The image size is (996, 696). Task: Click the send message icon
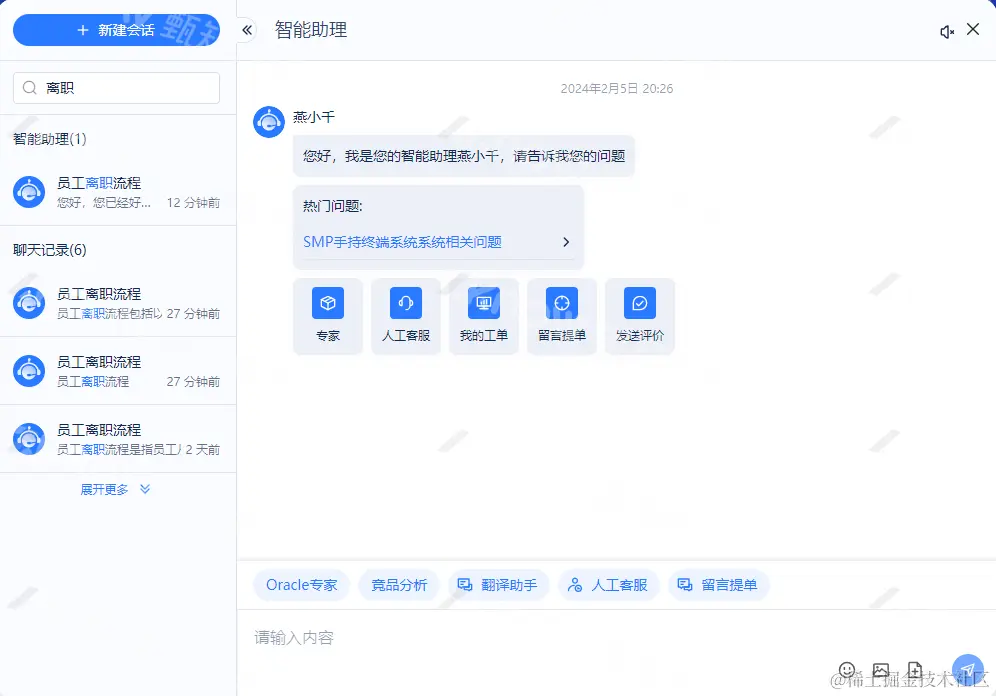pos(966,669)
